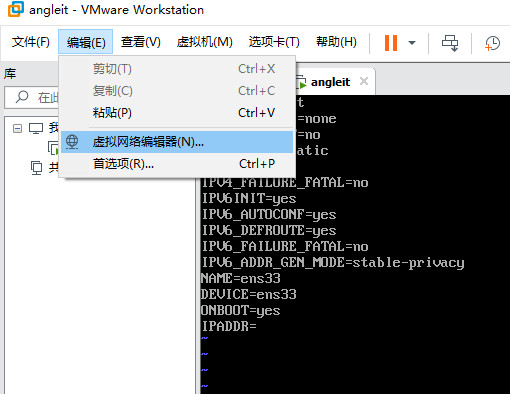Open 首选项(R)... preferences entry

(177, 164)
